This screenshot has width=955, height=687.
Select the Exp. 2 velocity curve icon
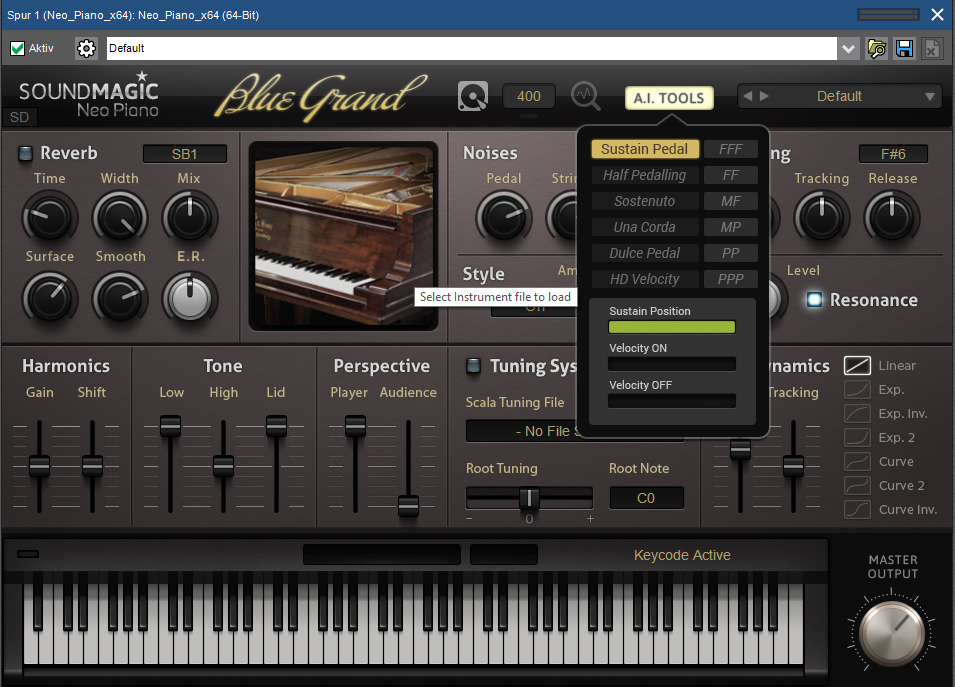click(x=857, y=437)
